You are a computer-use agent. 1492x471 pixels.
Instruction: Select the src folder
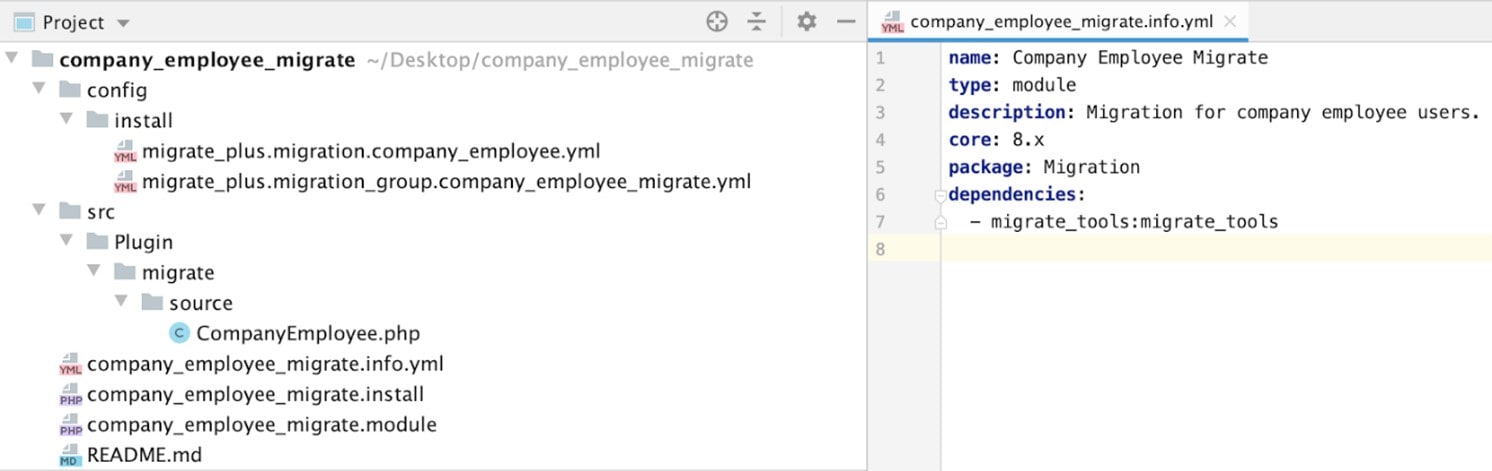coord(101,212)
